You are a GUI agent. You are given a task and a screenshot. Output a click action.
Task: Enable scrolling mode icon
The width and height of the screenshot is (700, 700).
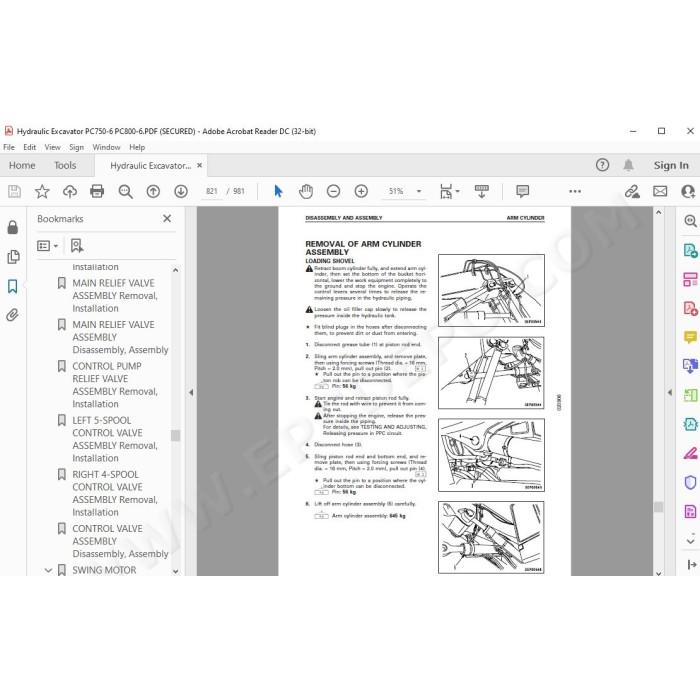coord(482,192)
